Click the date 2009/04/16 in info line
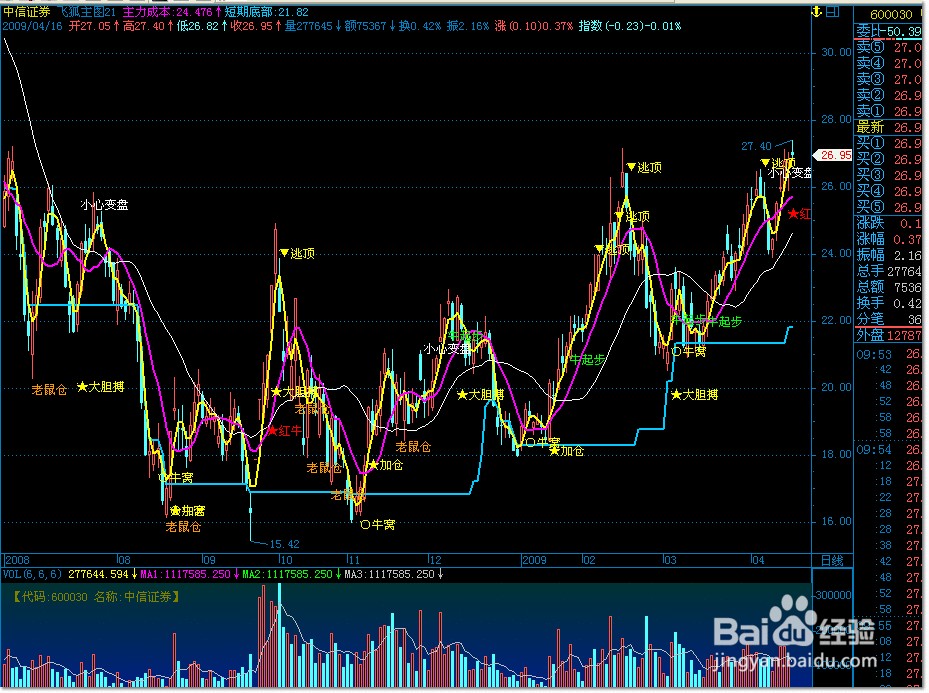The image size is (929, 693). [32, 26]
